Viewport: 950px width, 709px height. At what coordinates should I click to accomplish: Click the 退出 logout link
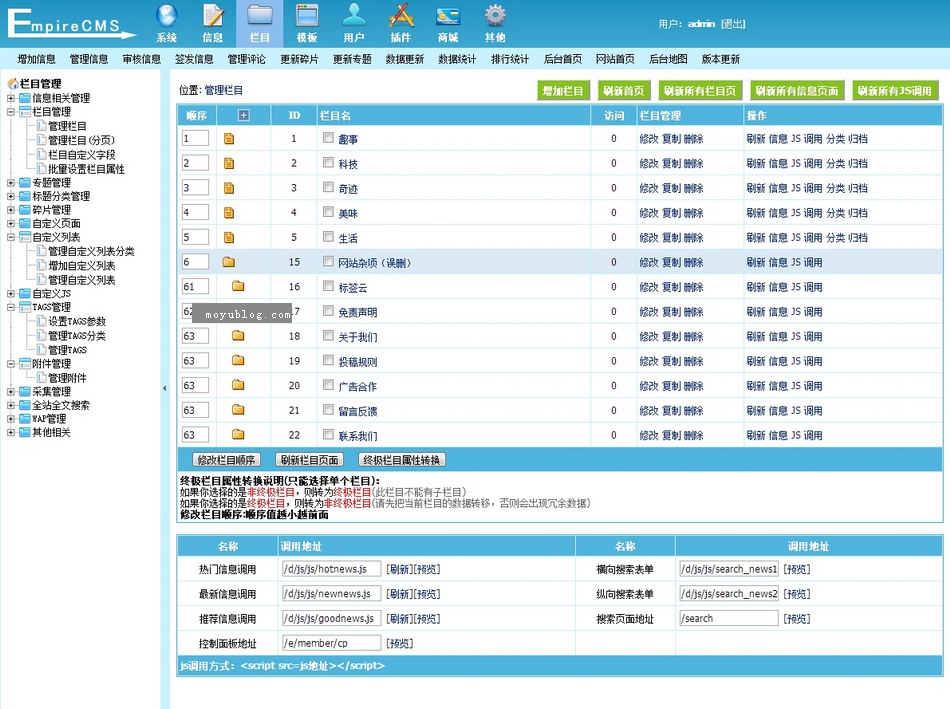[733, 24]
